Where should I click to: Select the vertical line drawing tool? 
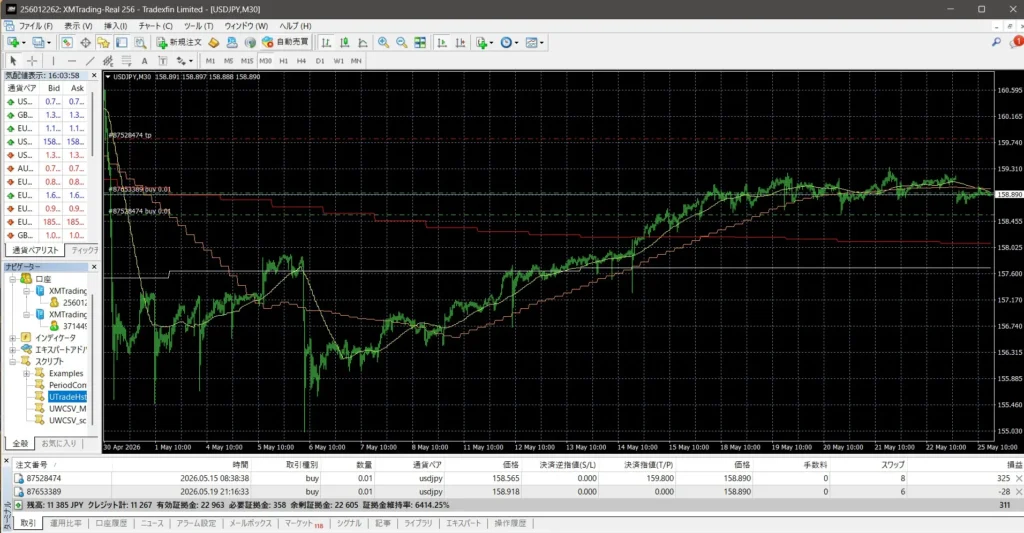tap(54, 61)
